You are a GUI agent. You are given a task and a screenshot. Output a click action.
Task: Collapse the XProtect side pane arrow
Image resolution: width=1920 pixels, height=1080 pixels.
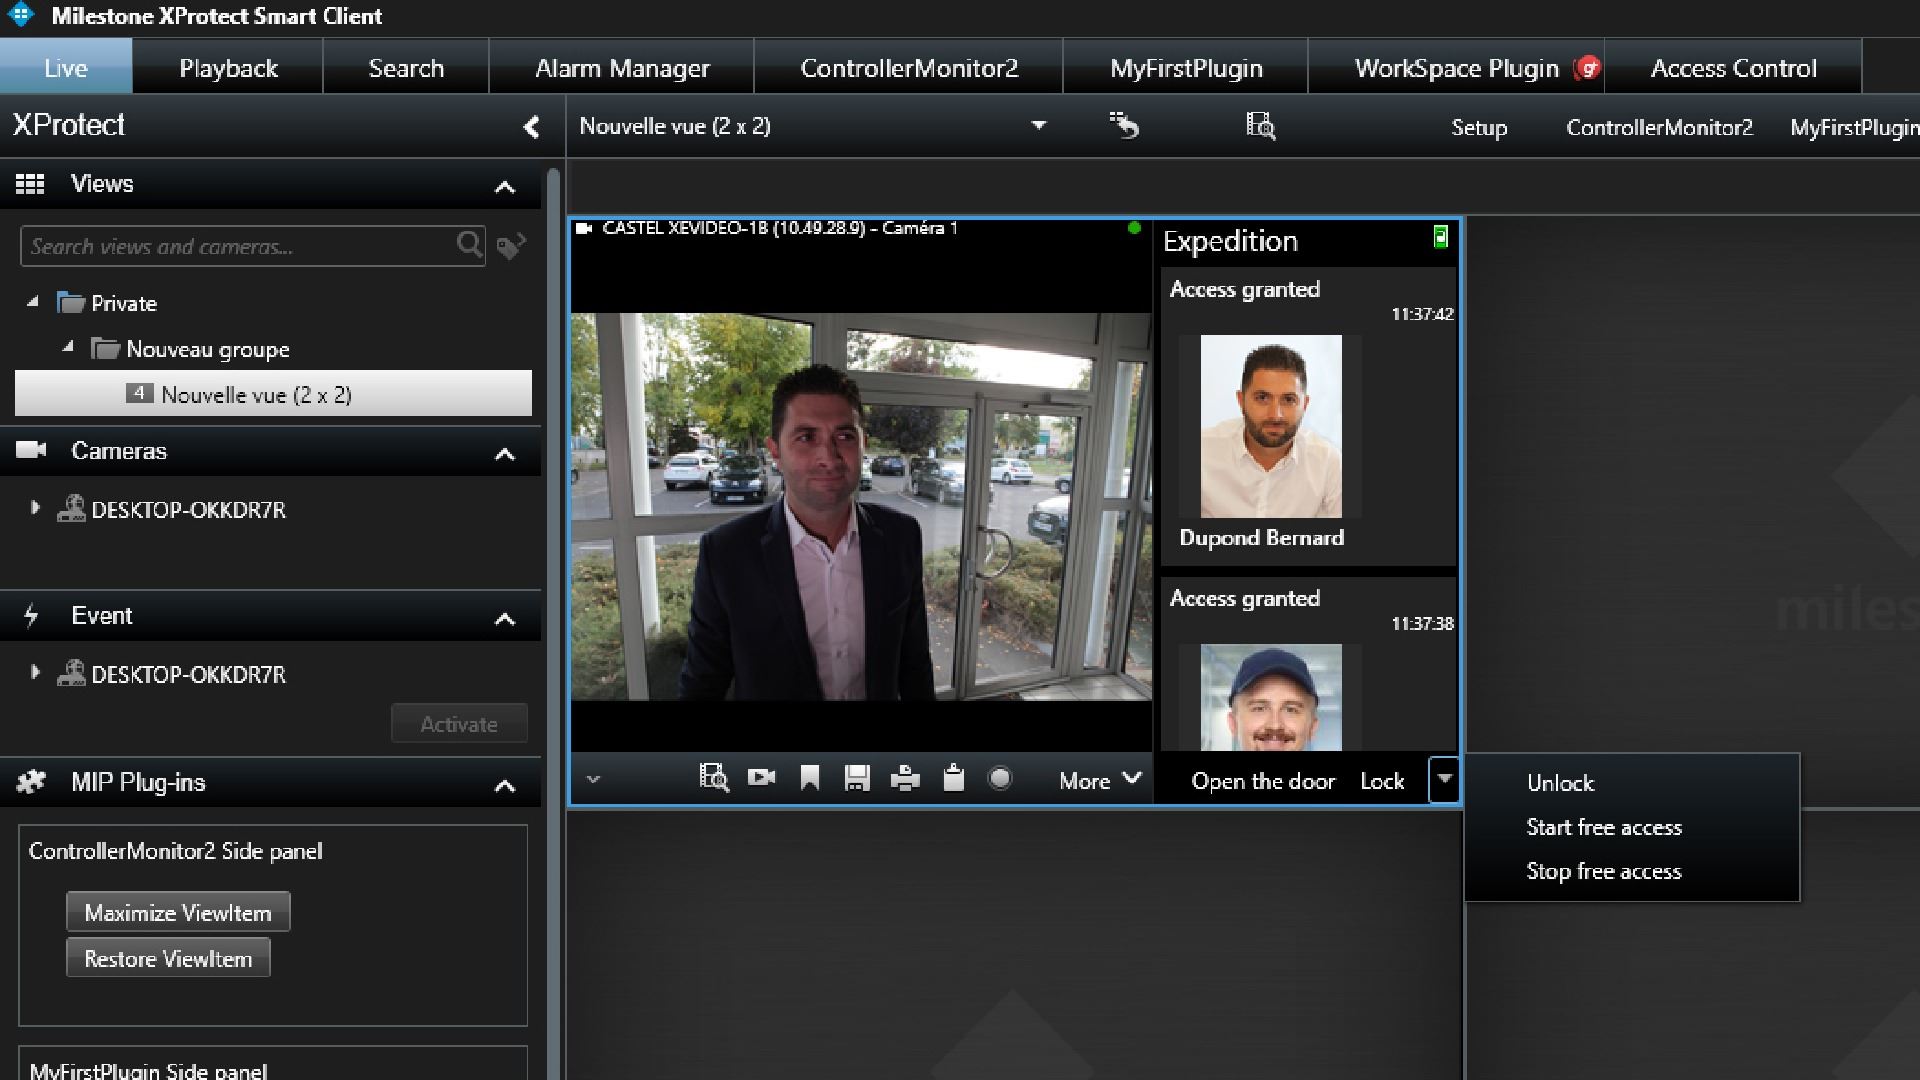[x=531, y=127]
